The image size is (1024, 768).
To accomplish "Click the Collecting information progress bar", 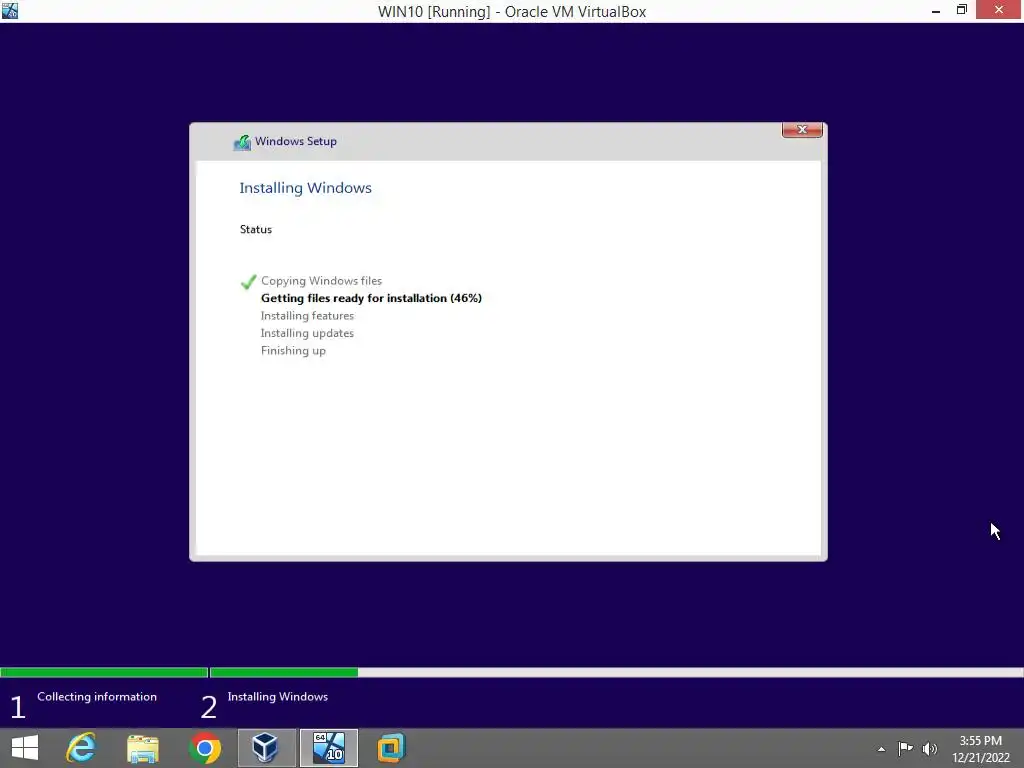I will click(104, 672).
